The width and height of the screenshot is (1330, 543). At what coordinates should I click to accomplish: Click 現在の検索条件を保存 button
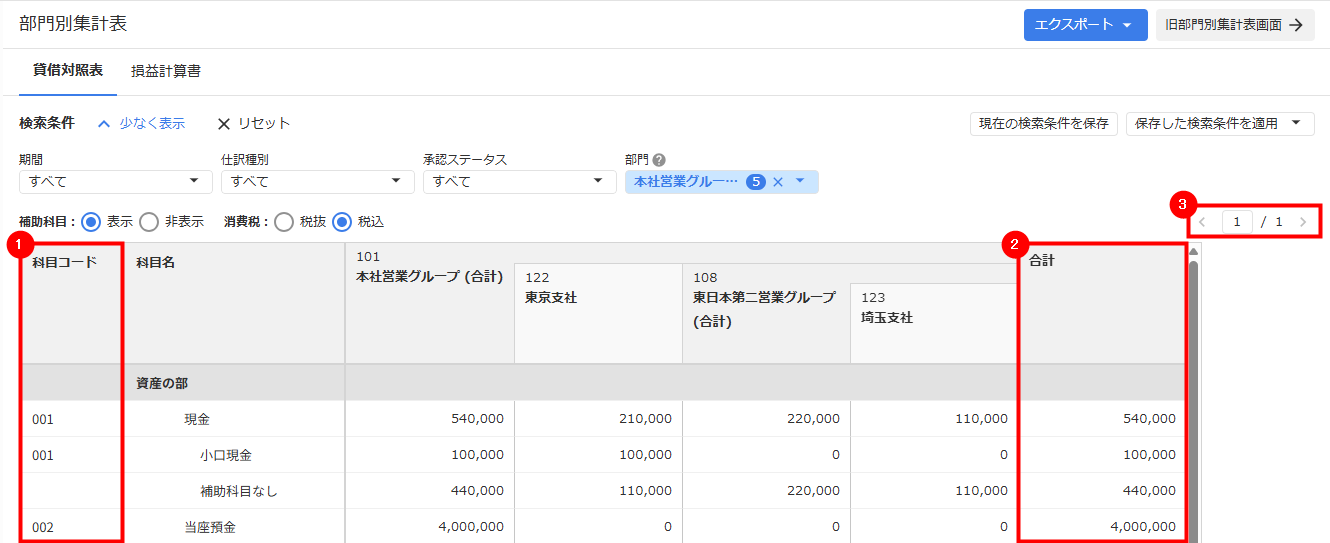pos(1043,123)
